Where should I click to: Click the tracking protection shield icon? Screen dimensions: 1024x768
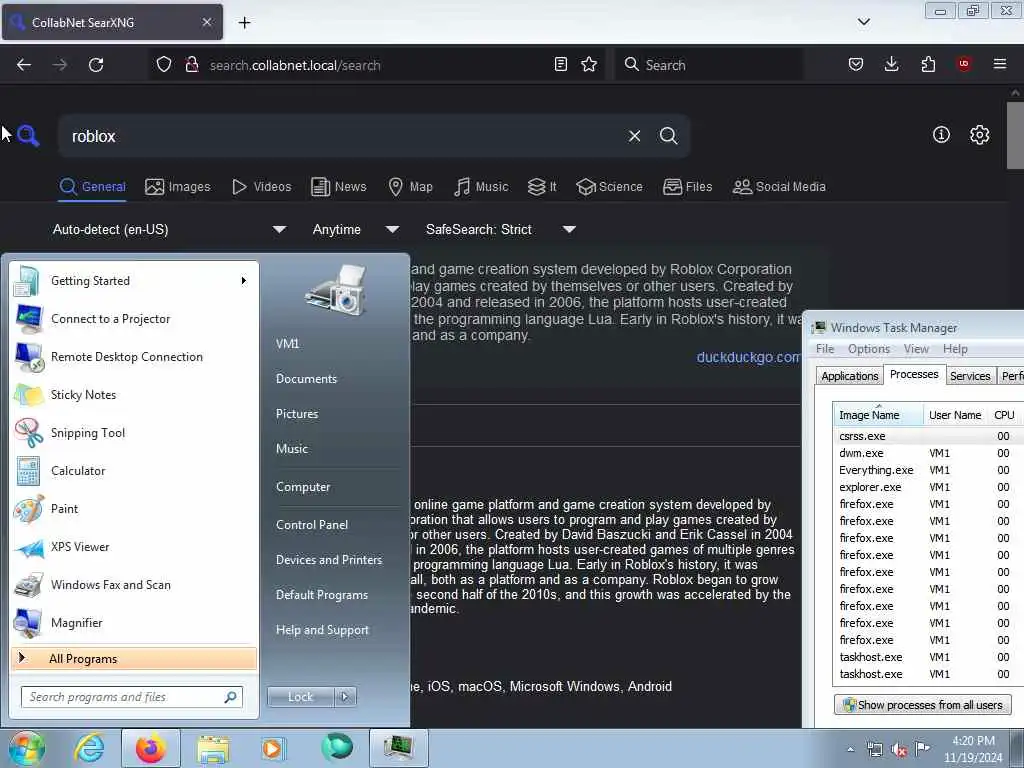[164, 65]
